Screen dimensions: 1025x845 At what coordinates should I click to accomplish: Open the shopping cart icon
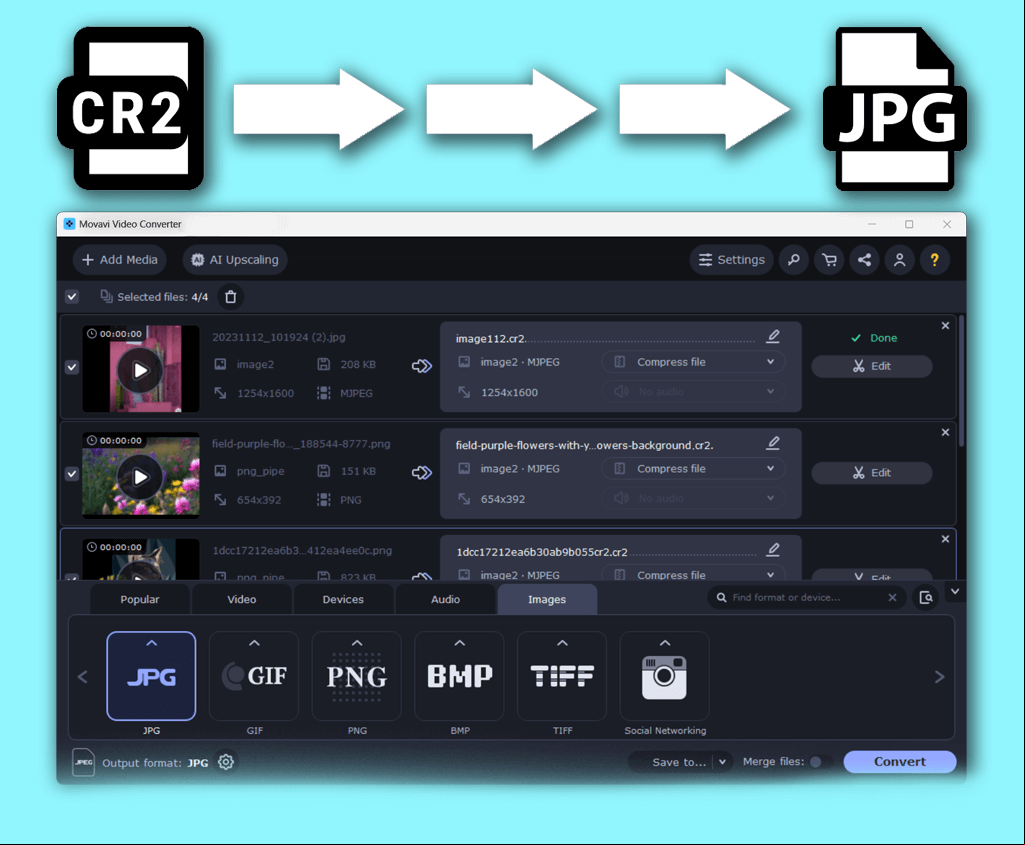point(830,260)
